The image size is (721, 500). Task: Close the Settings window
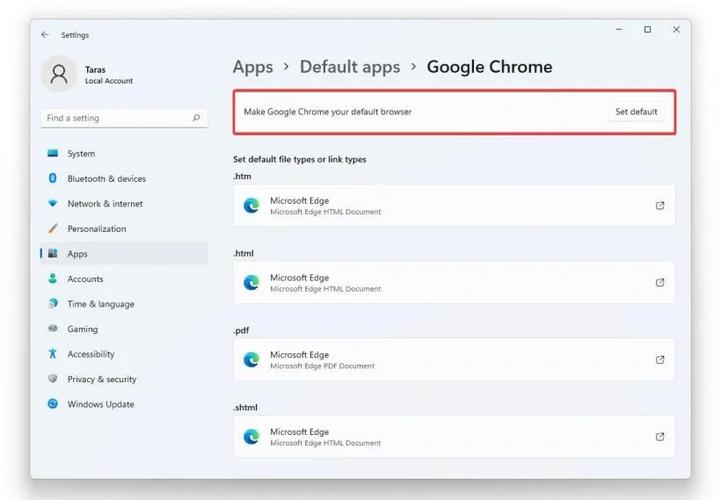click(676, 29)
